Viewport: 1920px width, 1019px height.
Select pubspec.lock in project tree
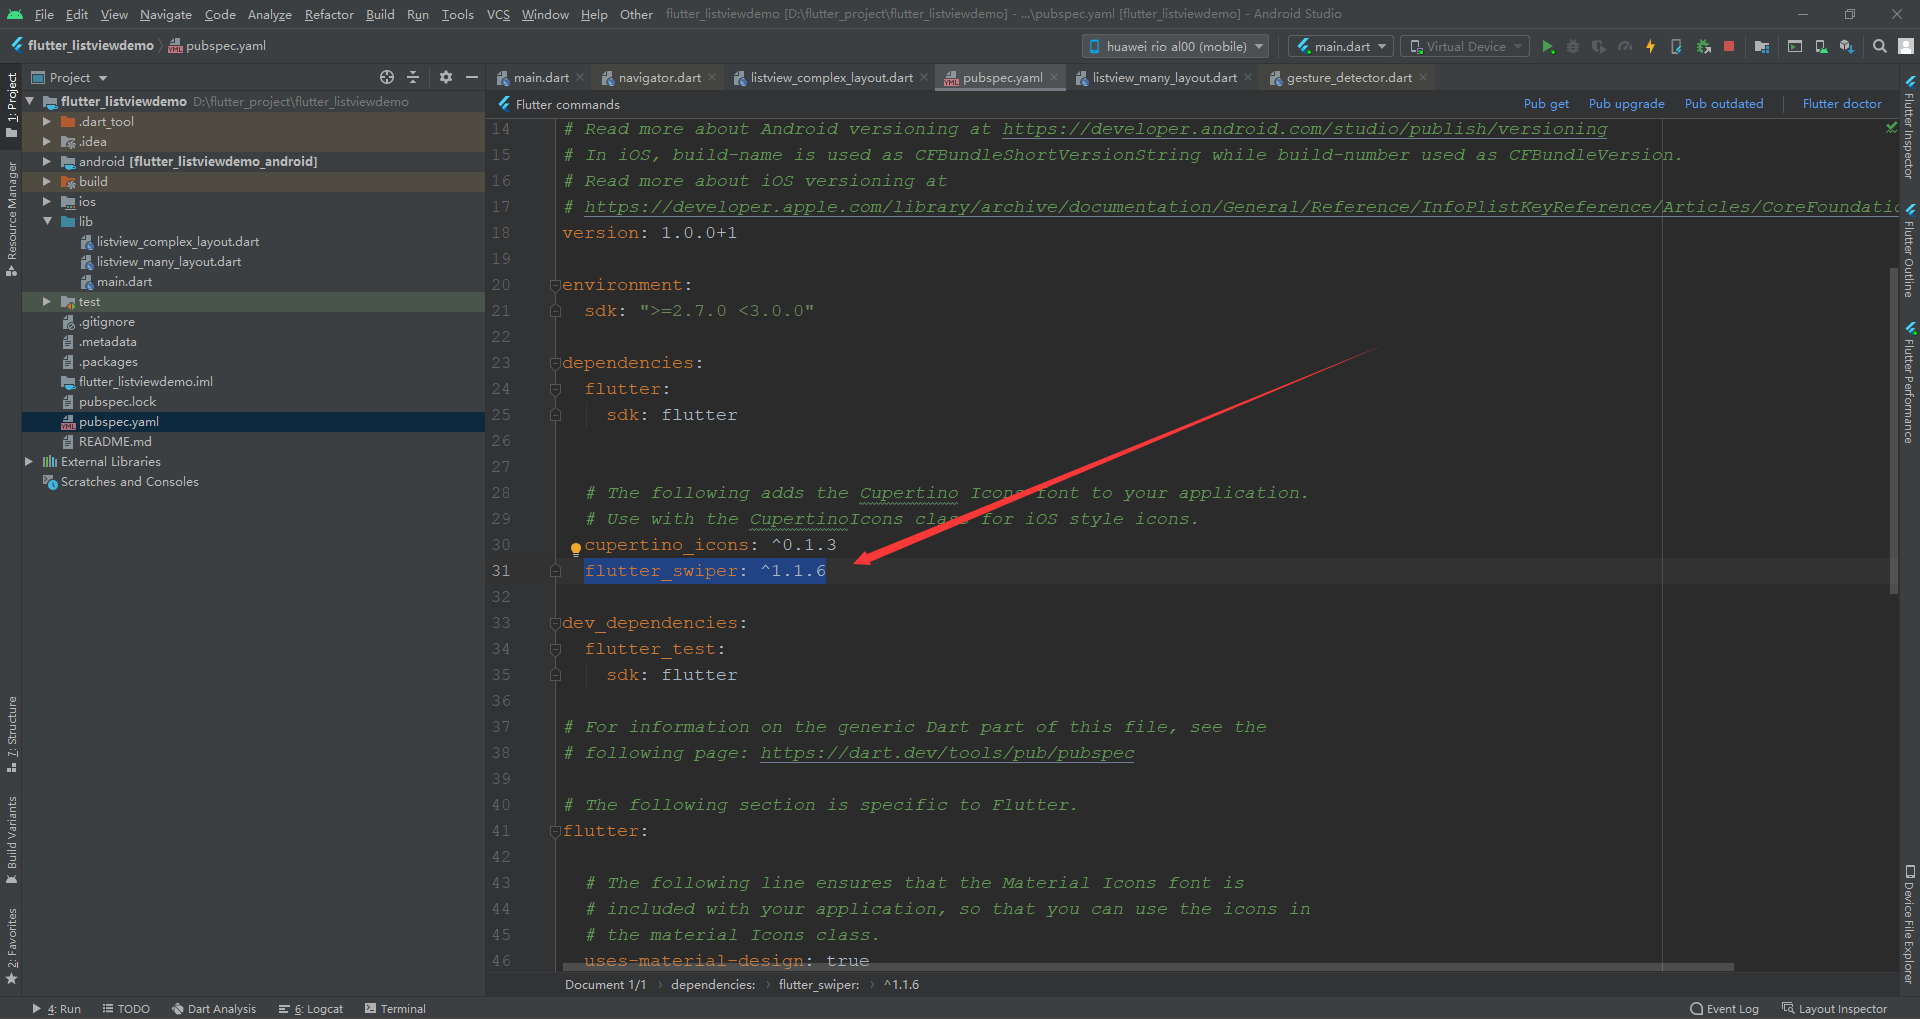(x=117, y=401)
